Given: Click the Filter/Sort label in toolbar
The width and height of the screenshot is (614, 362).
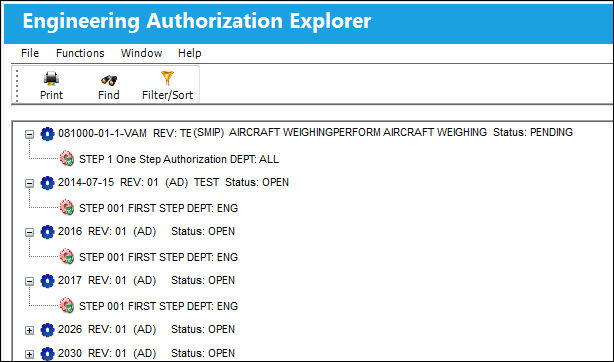Looking at the screenshot, I should pyautogui.click(x=167, y=95).
